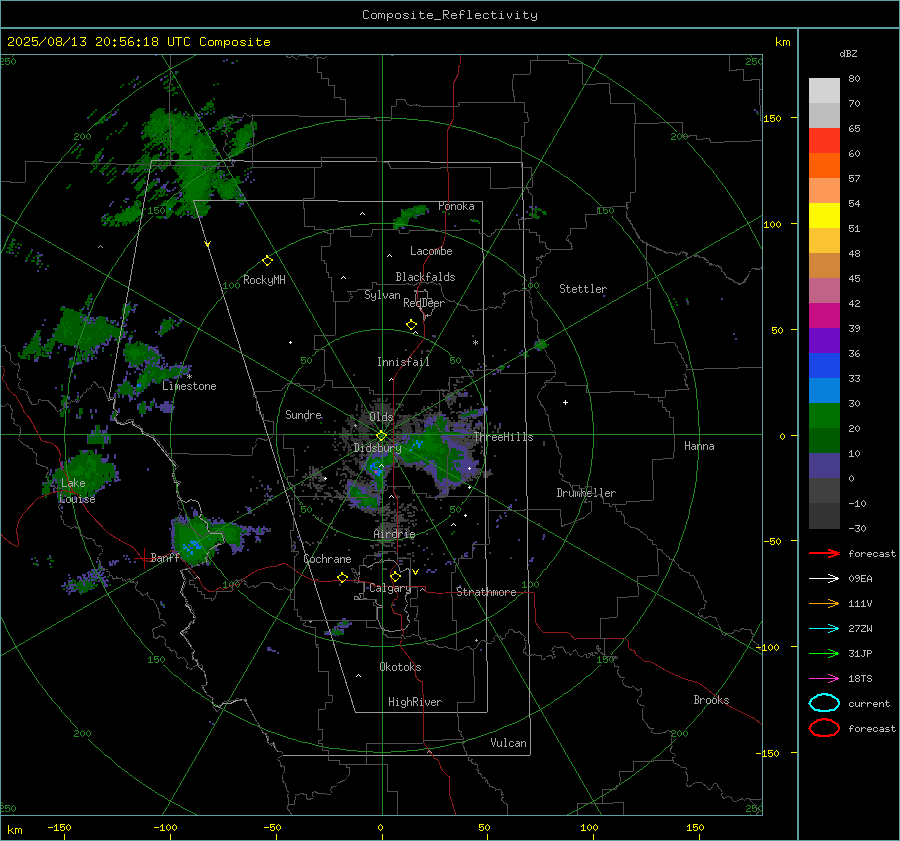Click the Okotoks label
900x841 pixels.
point(400,667)
